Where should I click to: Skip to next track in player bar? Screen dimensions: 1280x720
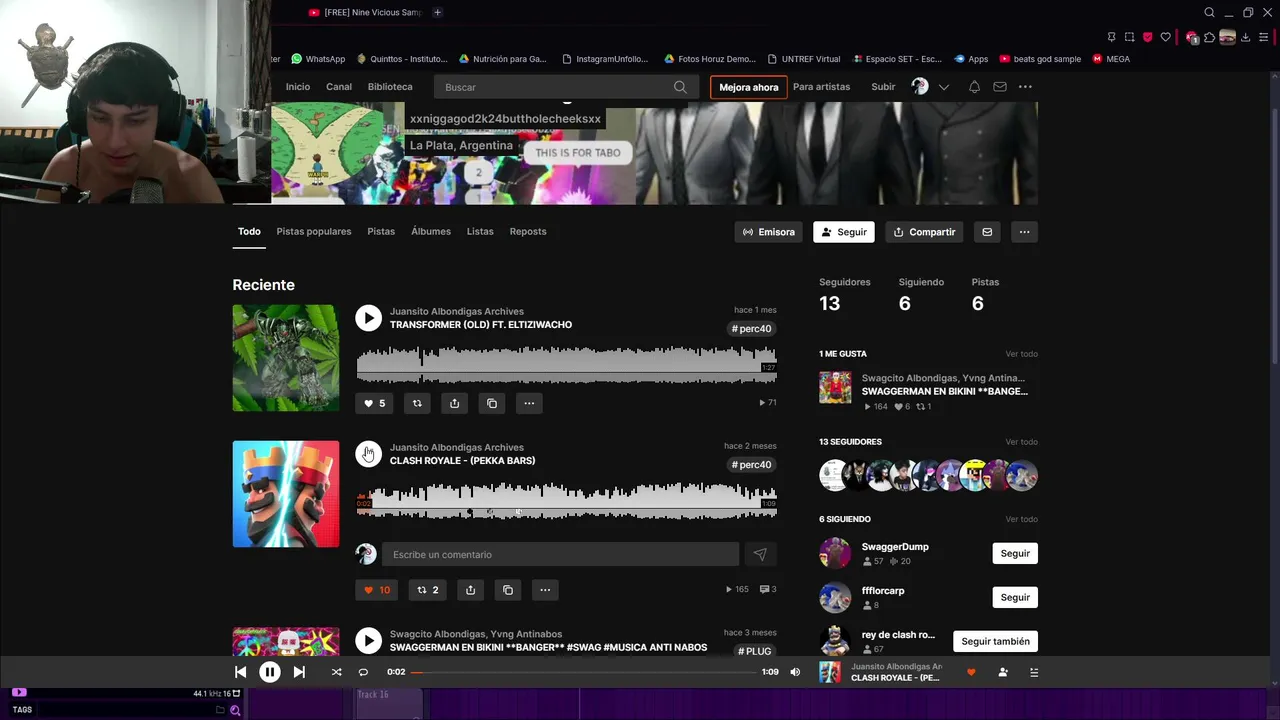299,672
